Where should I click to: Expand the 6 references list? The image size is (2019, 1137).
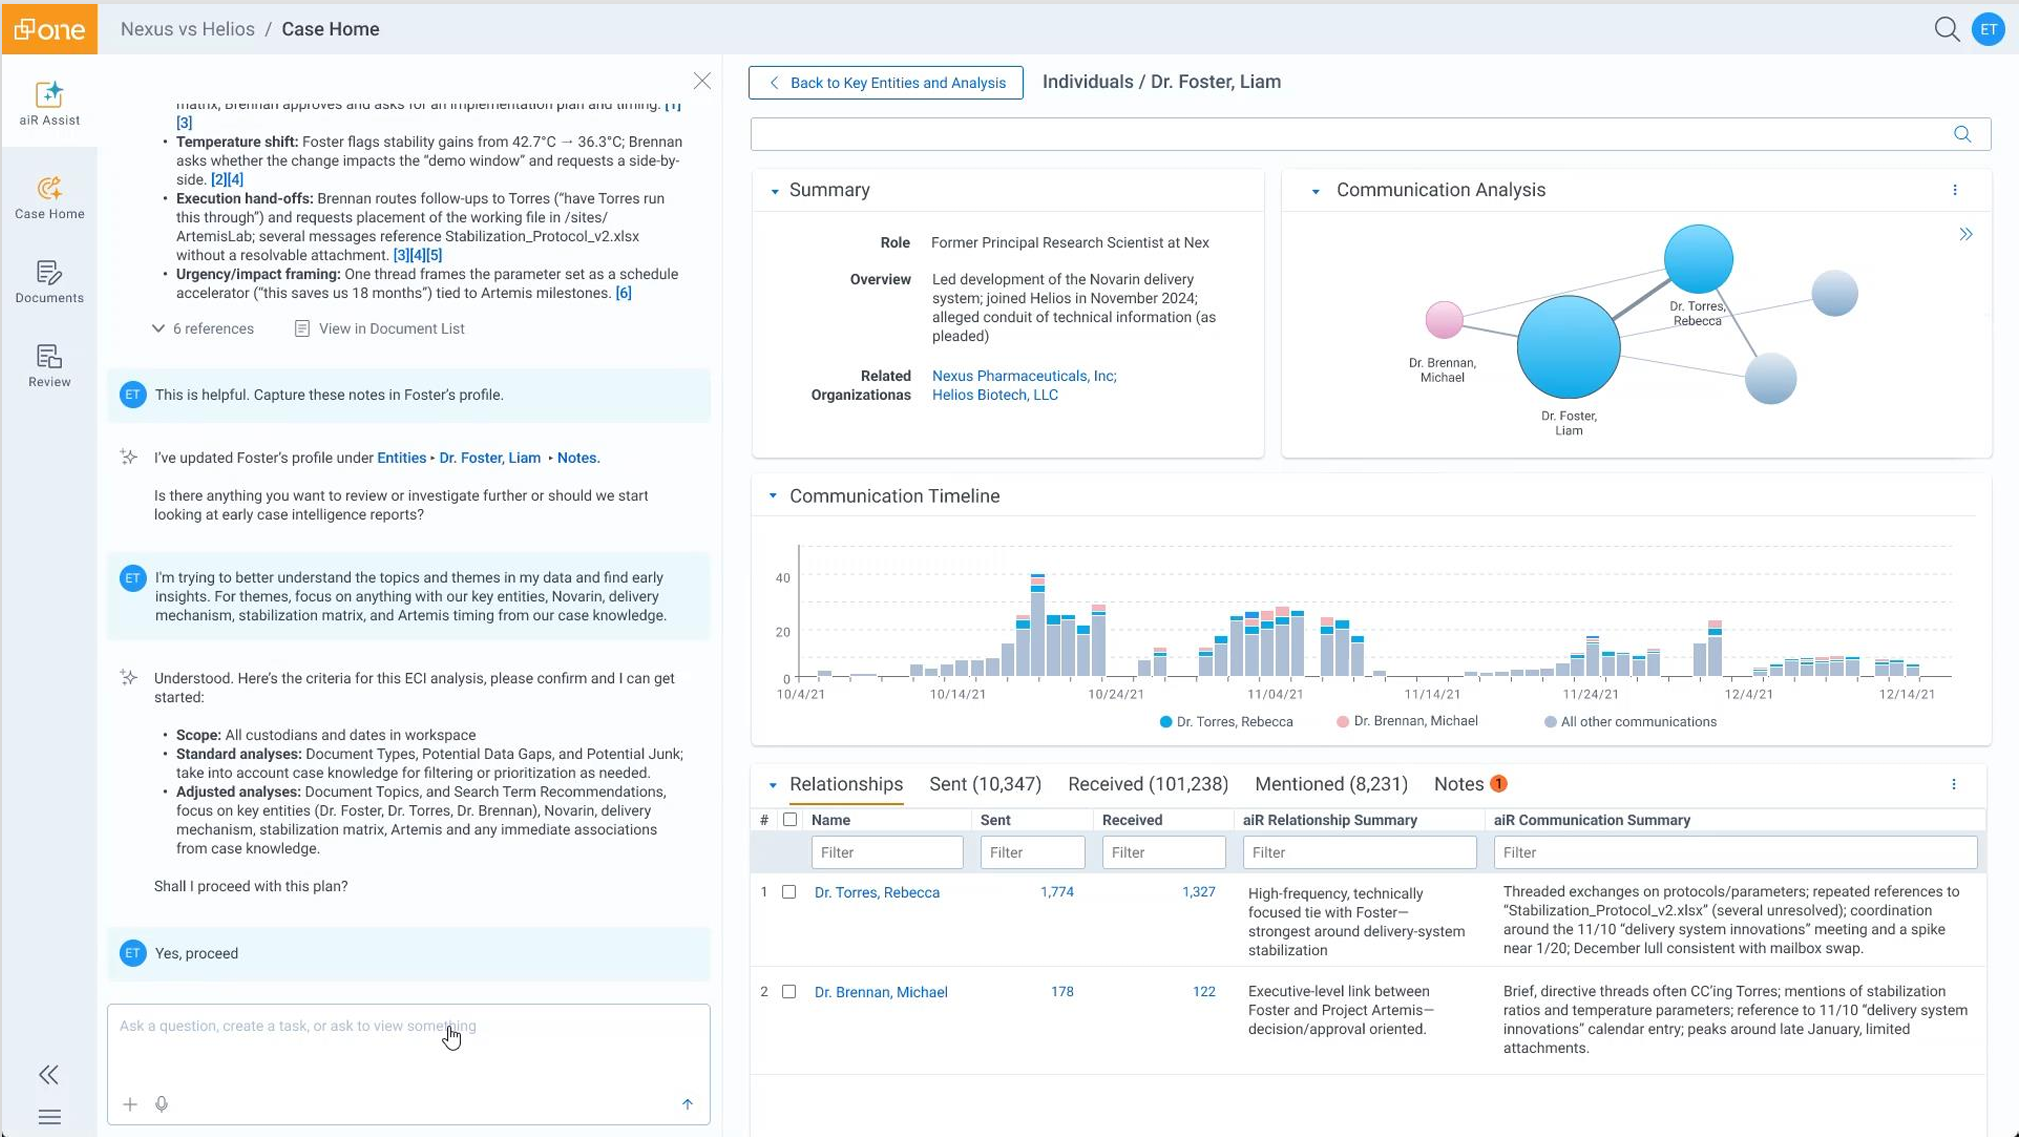click(x=203, y=329)
